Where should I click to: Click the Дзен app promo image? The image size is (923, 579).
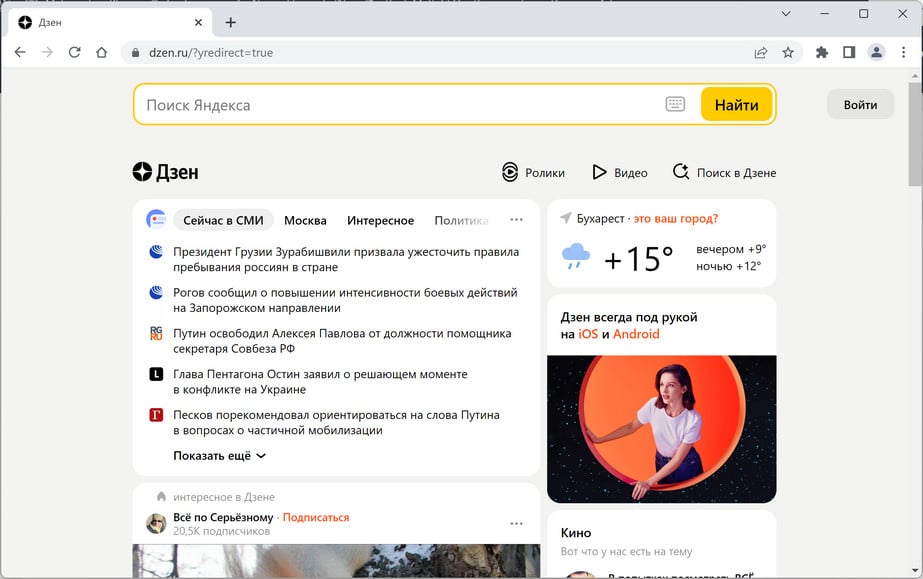pyautogui.click(x=662, y=429)
